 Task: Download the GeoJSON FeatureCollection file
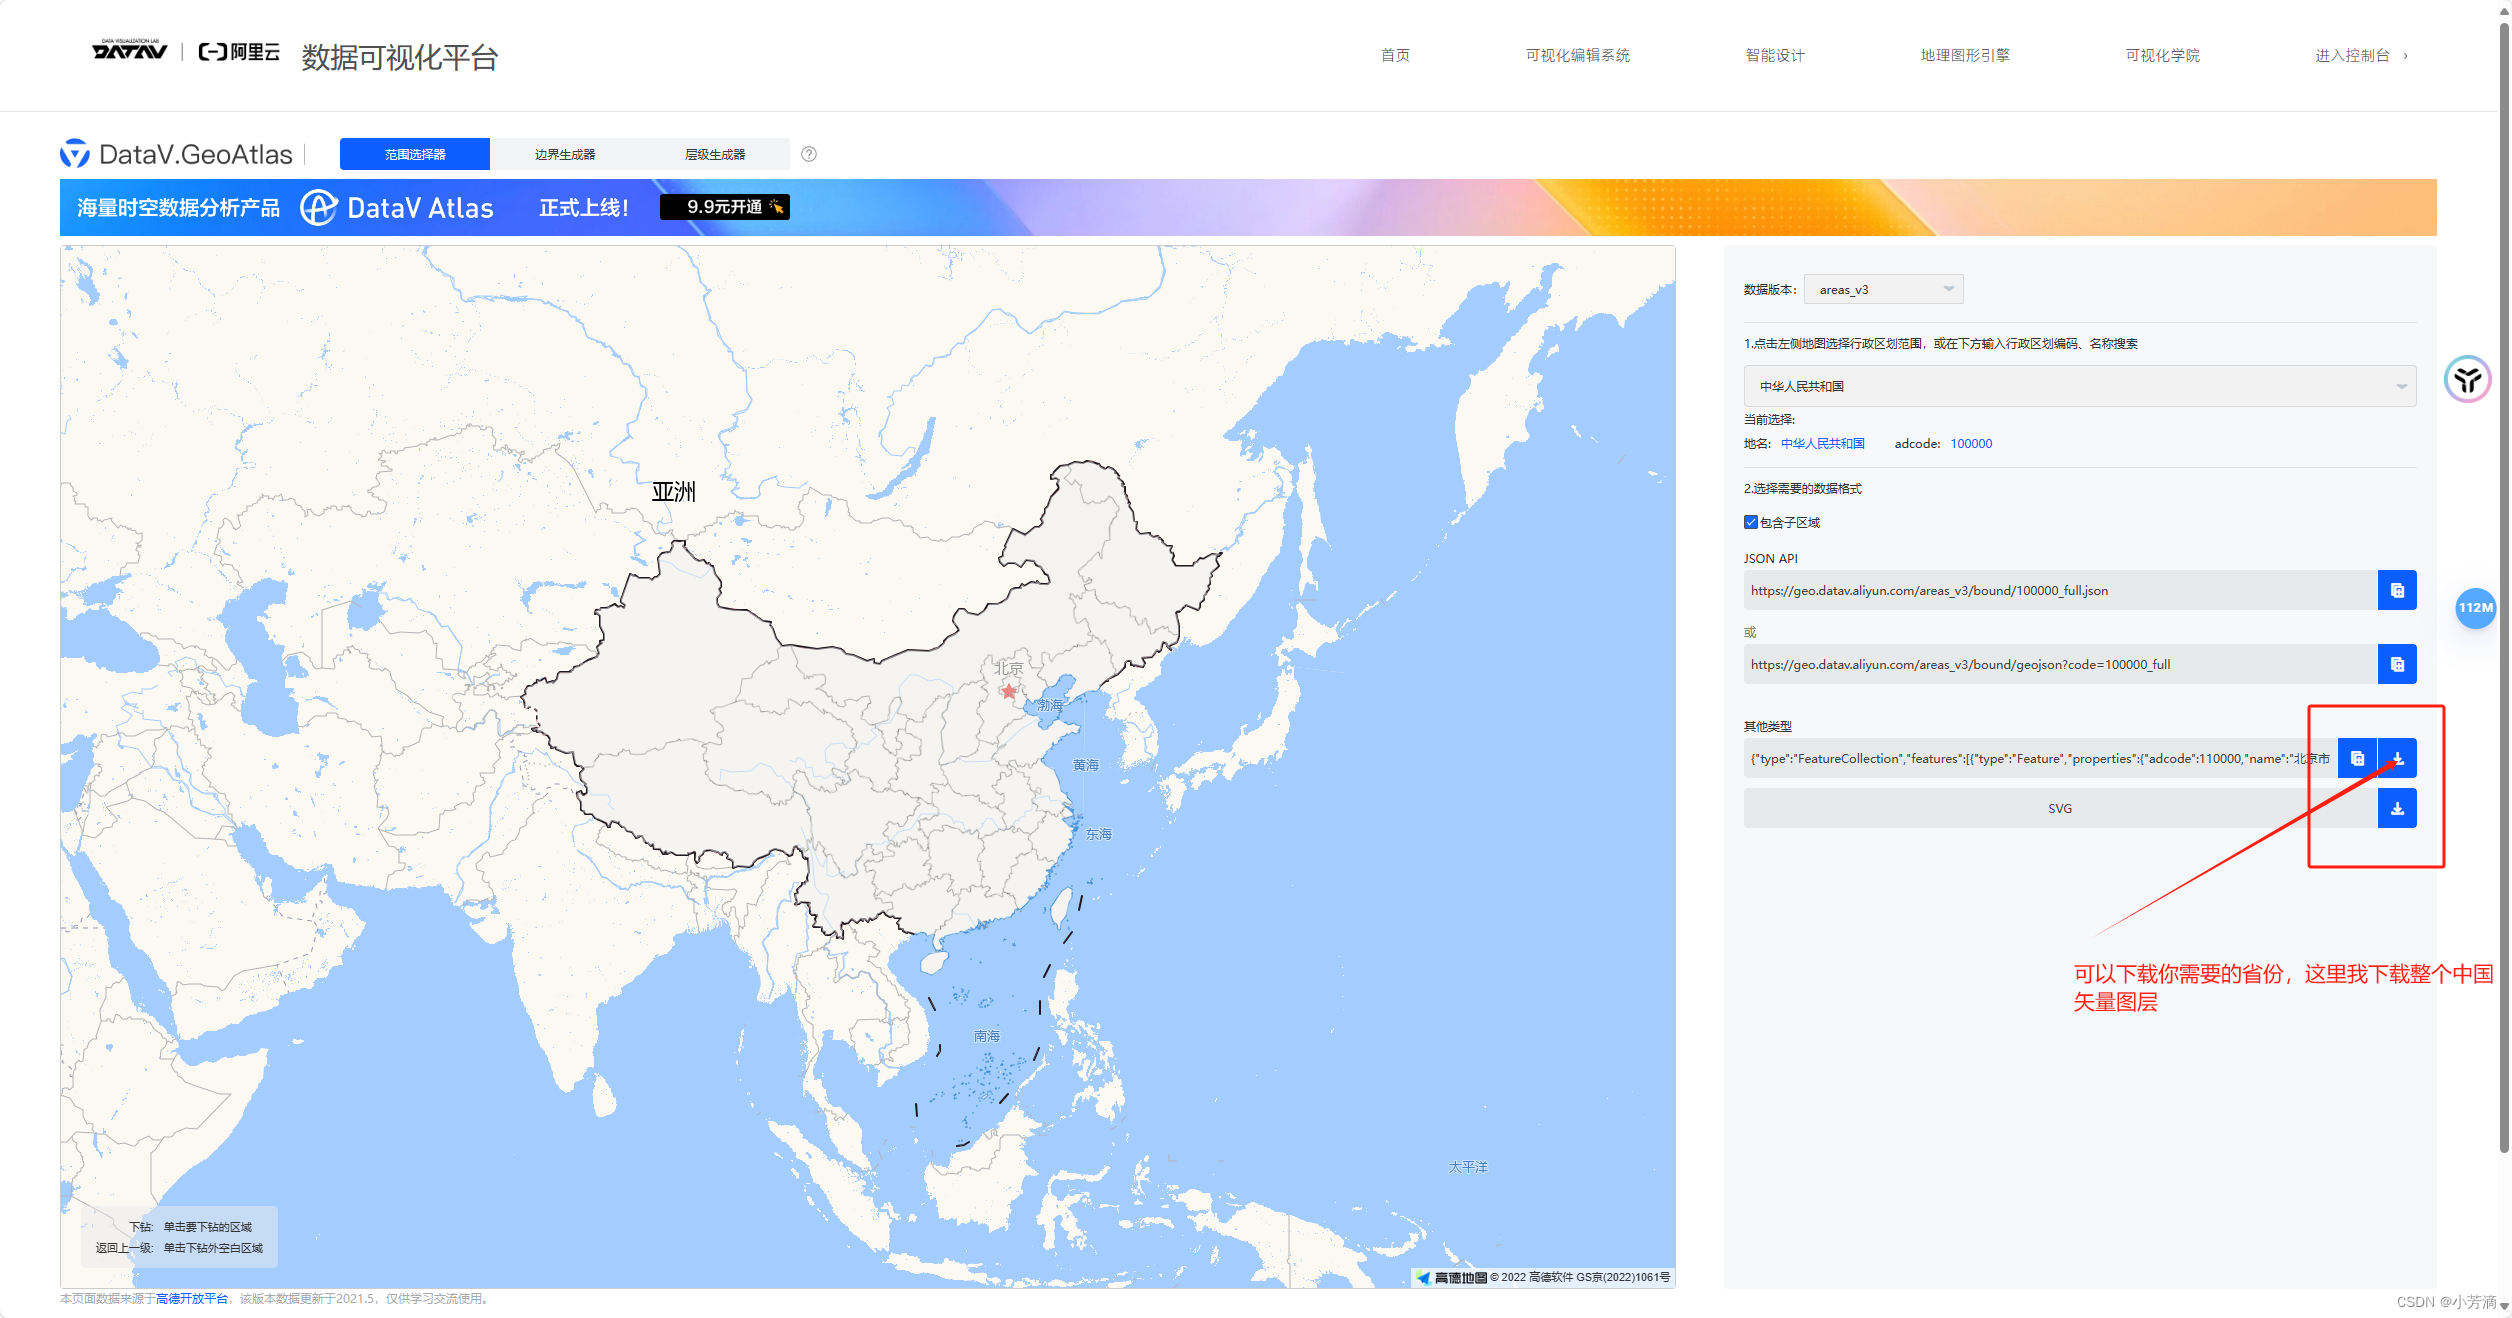[x=2397, y=758]
